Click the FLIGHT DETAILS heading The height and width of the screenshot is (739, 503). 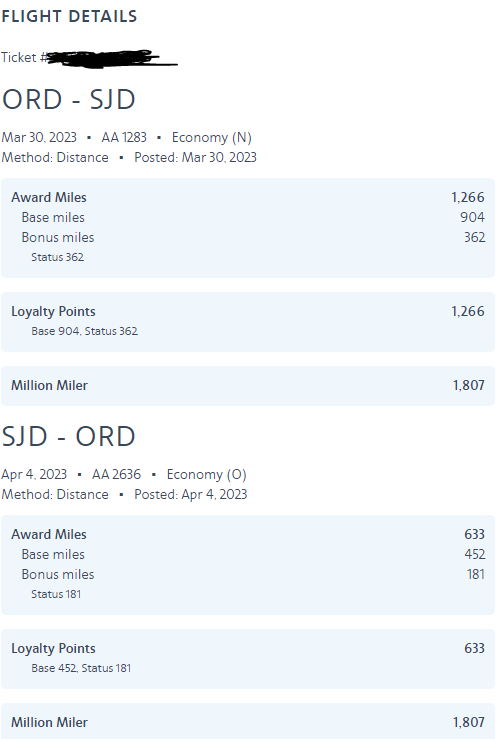point(69,16)
